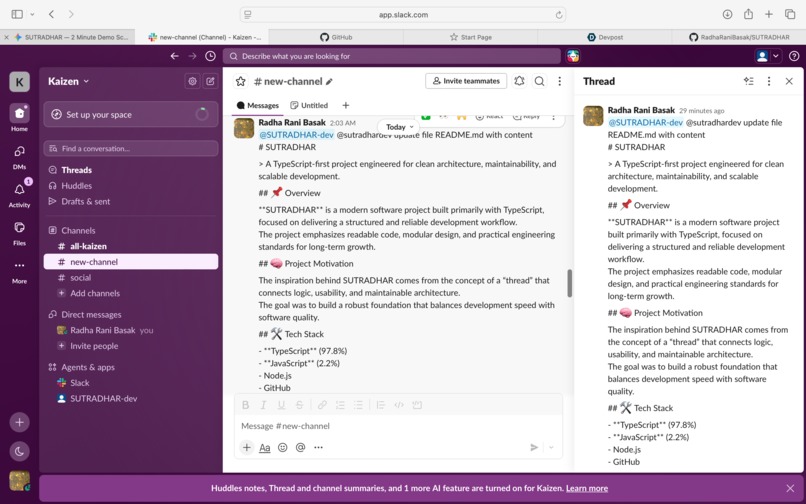Open Radha Rani Basak direct message
Screen dimensions: 806x504
tap(131, 330)
